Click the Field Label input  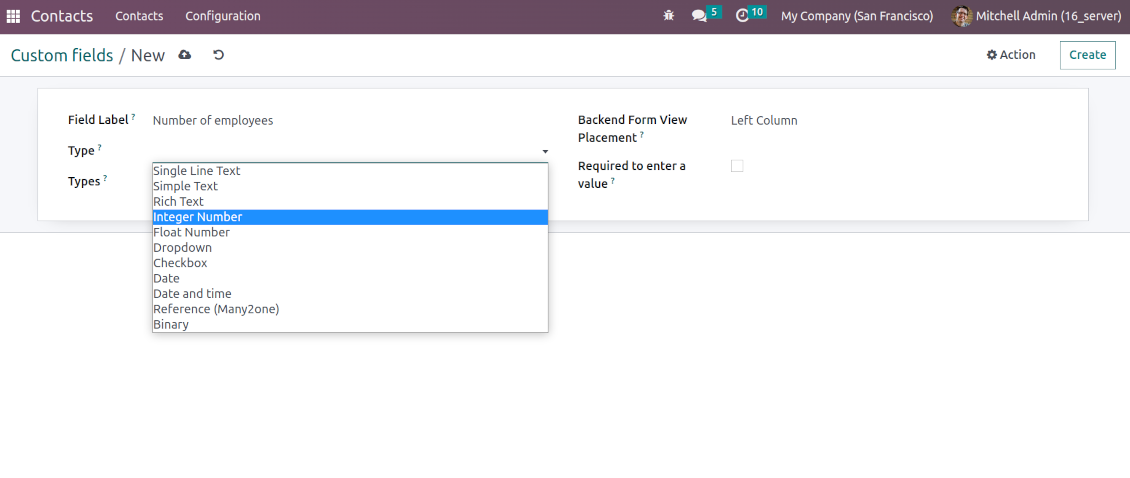350,120
